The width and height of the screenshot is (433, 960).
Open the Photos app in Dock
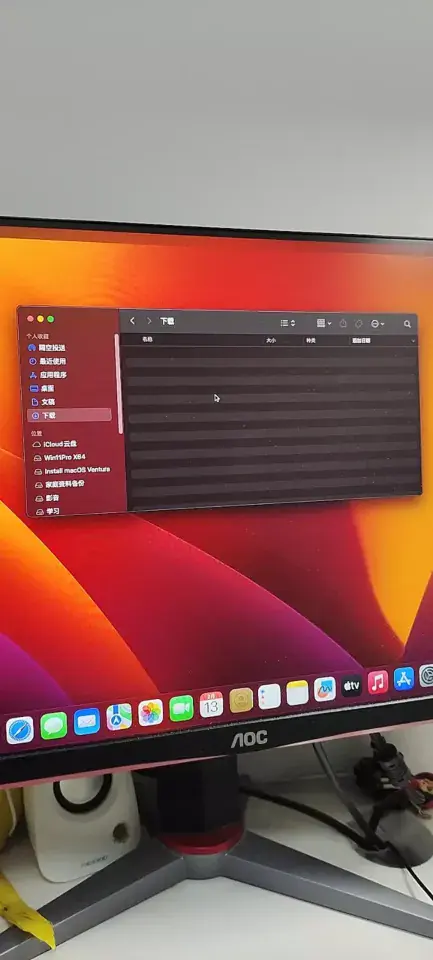tap(151, 713)
